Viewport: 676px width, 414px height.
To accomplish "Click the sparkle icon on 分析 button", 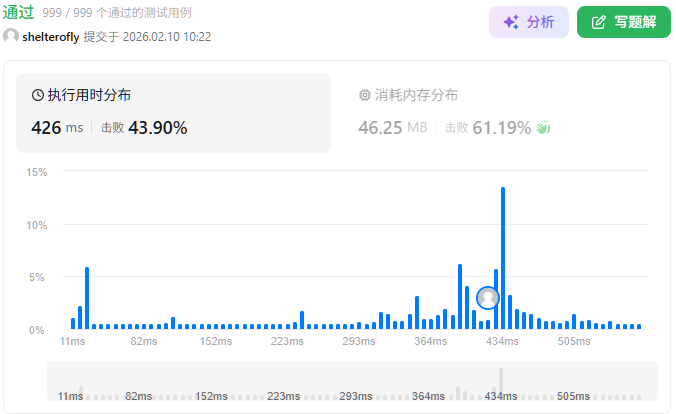I will (x=510, y=22).
